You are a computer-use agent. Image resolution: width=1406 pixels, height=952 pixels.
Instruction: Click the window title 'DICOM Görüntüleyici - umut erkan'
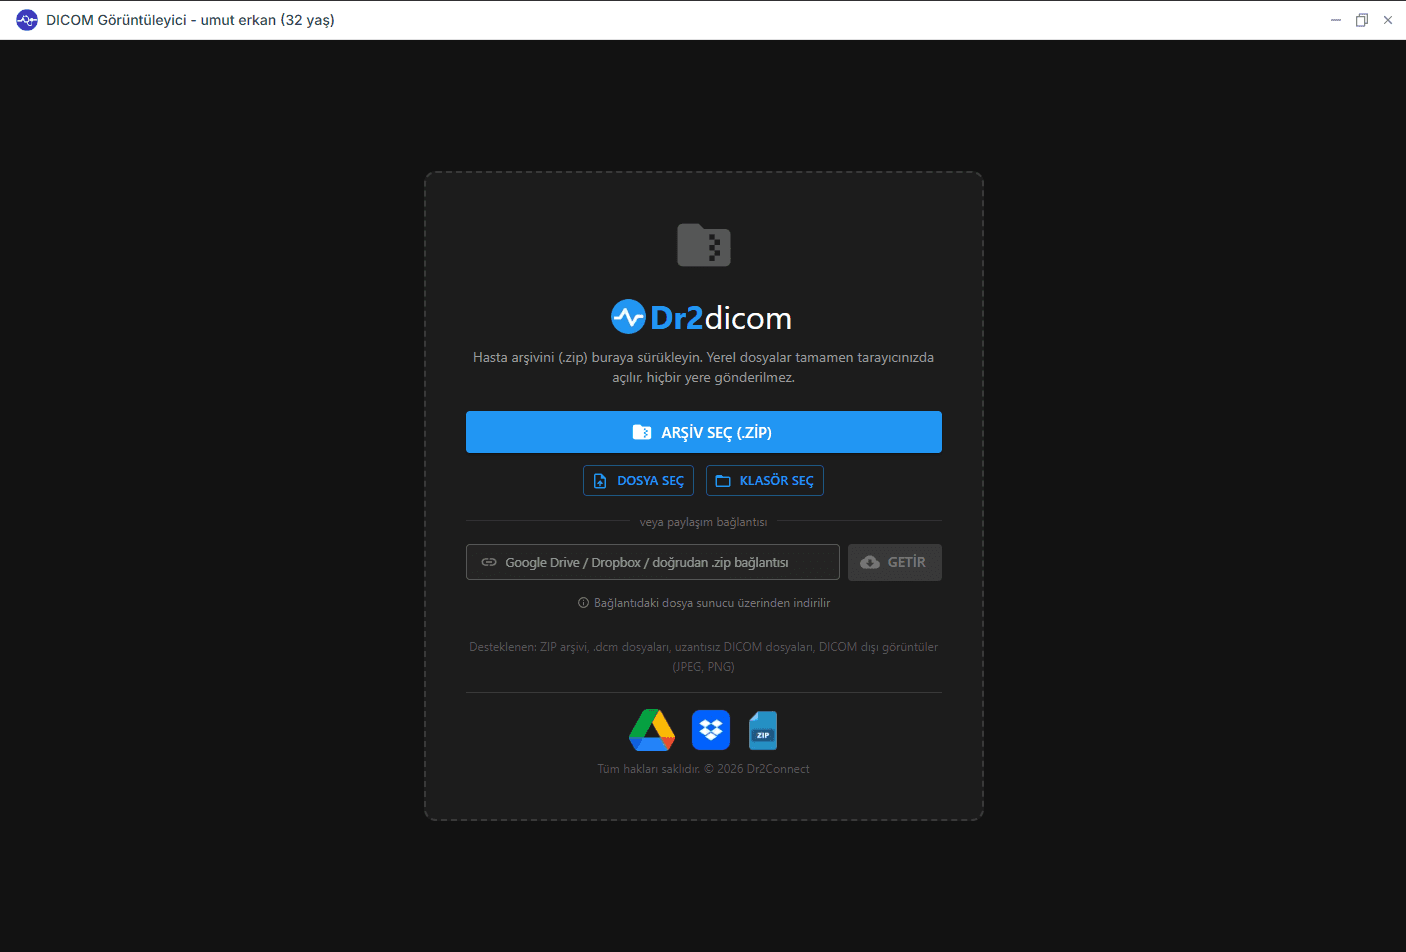pos(190,20)
